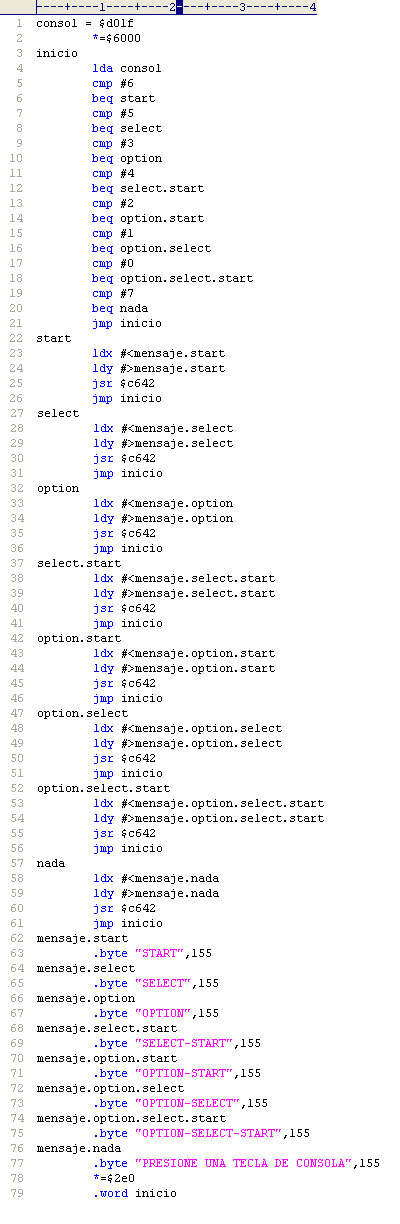400x1224 pixels.
Task: Click the 'start' label on line 22
Action: (x=54, y=338)
